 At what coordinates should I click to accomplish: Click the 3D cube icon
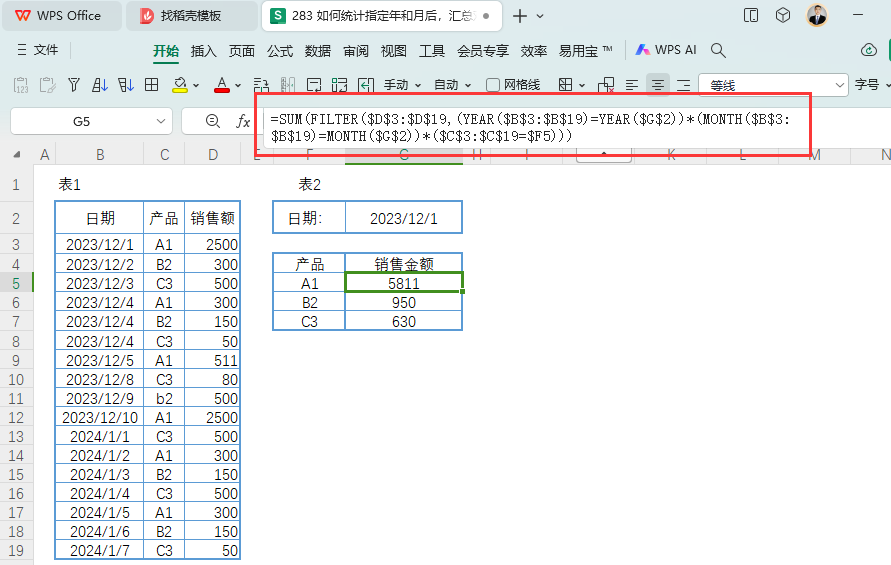tap(782, 15)
